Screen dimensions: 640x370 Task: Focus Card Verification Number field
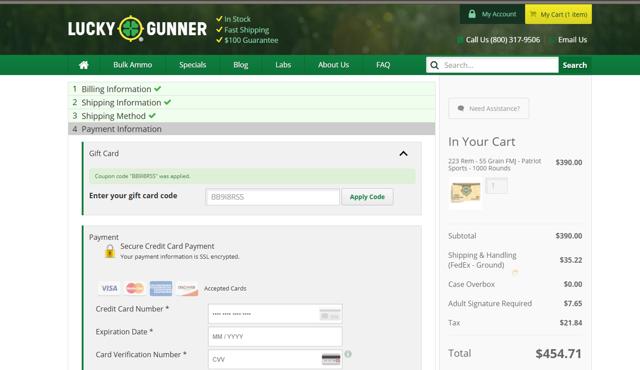275,359
